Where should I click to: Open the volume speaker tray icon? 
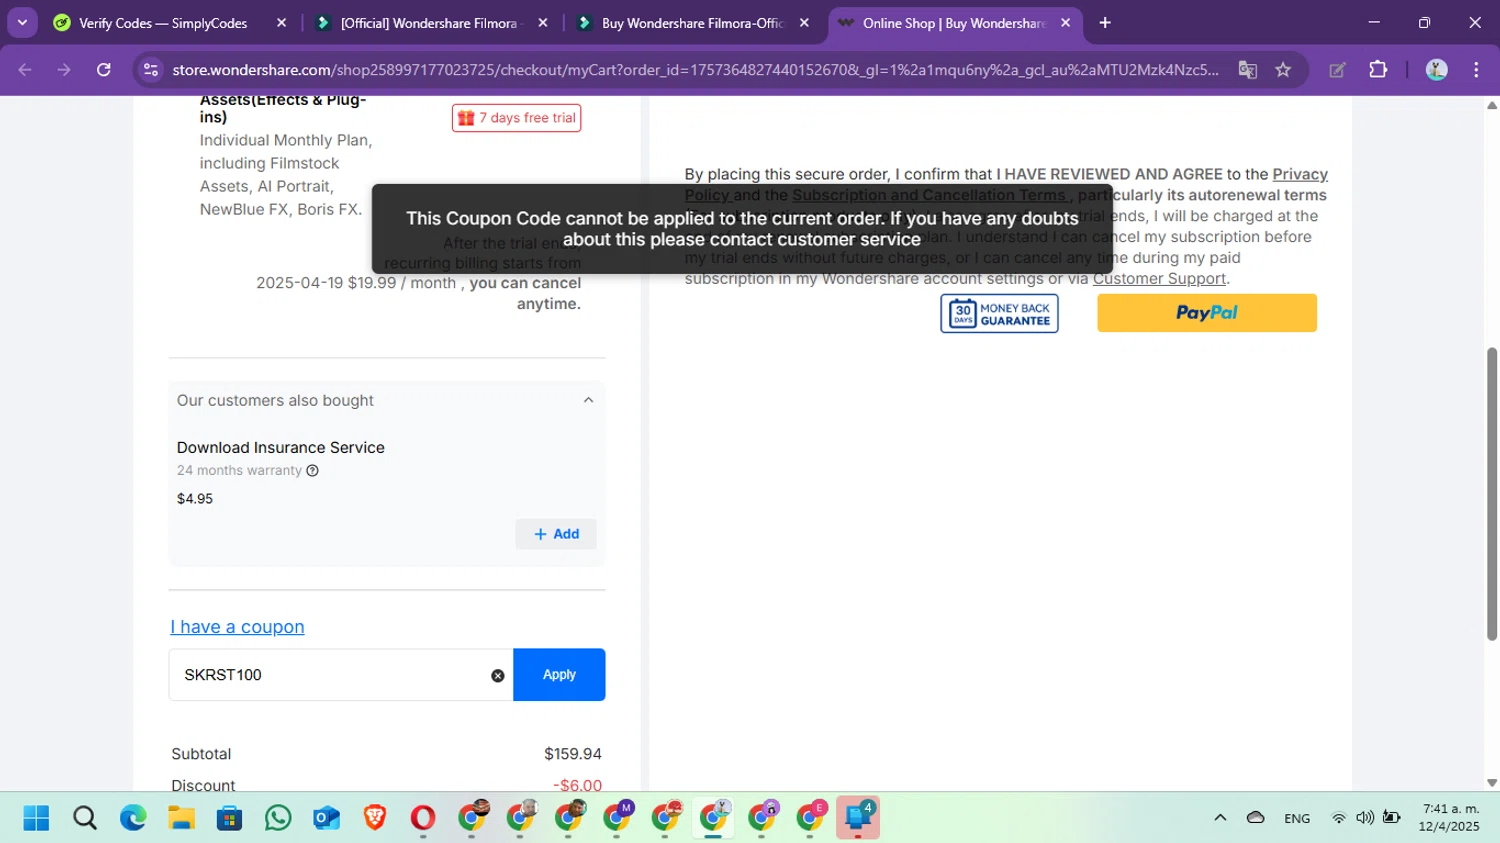tap(1365, 818)
